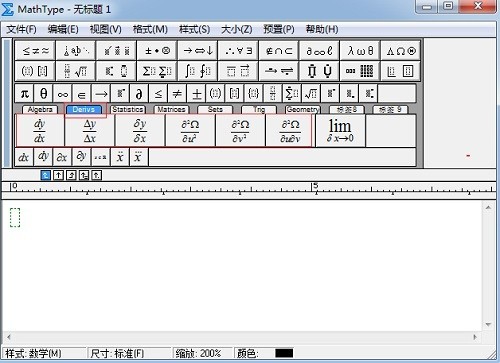Insert the infinity symbol from small bar

[x=62, y=94]
